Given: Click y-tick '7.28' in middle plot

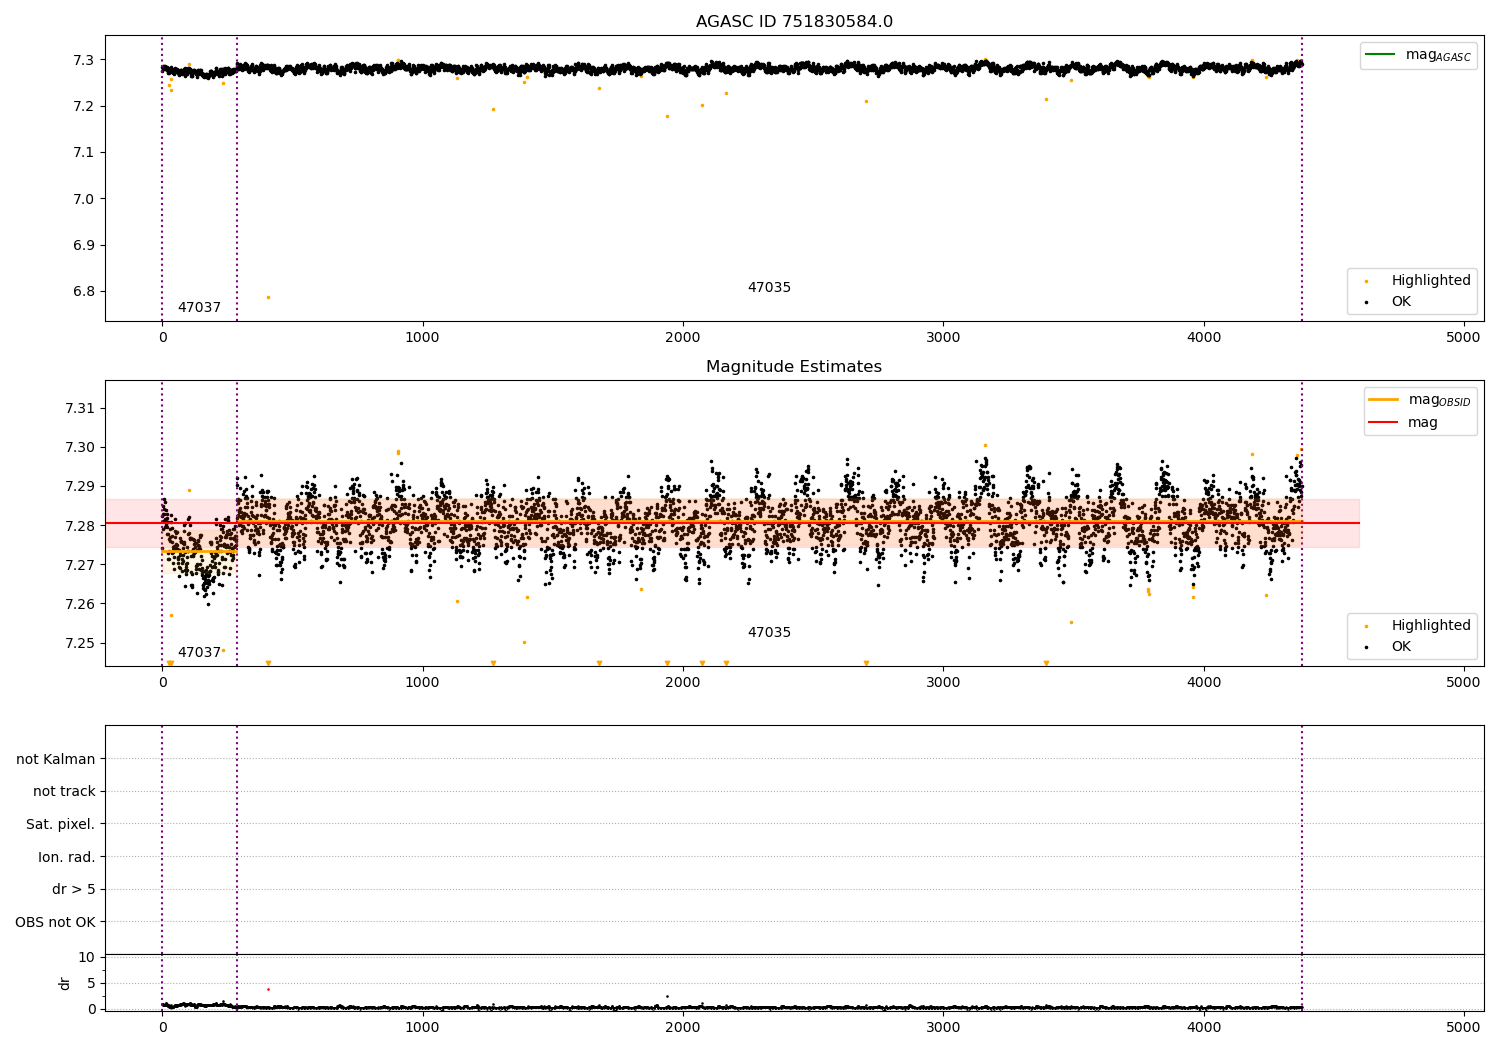Looking at the screenshot, I should pyautogui.click(x=80, y=526).
